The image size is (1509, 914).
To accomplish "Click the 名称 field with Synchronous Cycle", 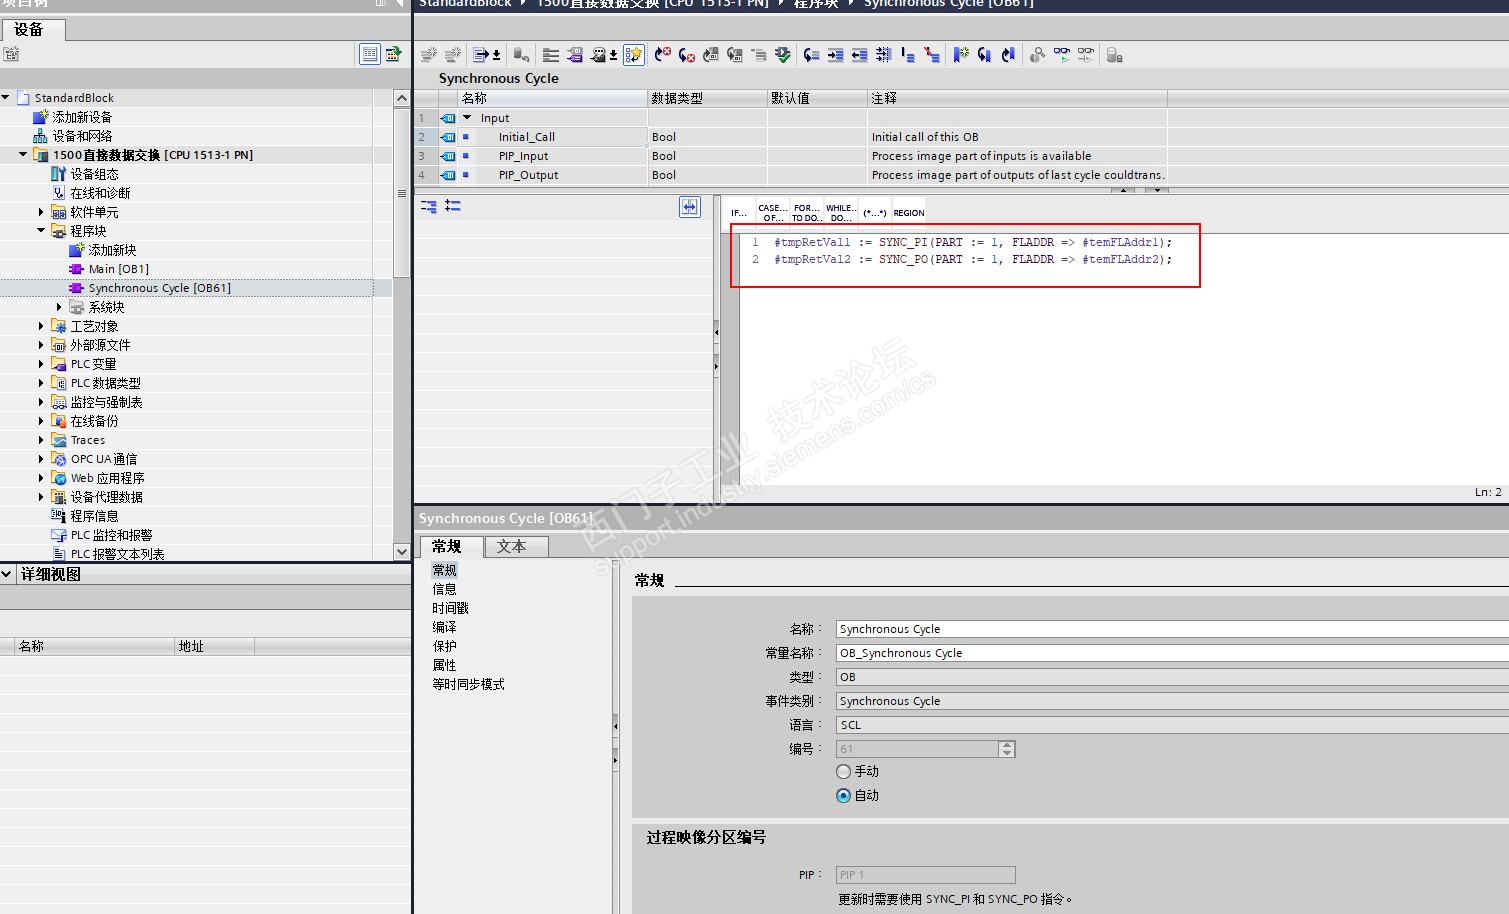I will pyautogui.click(x=1172, y=629).
